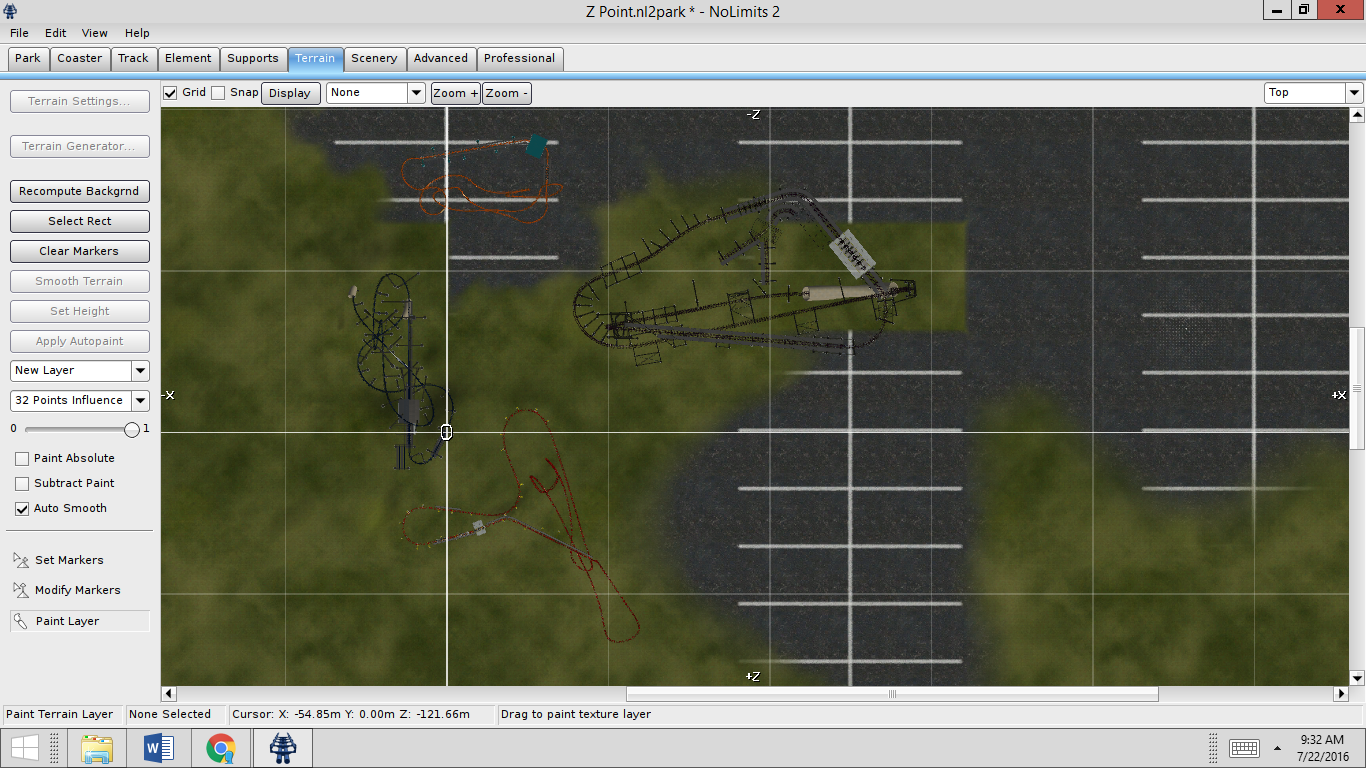The image size is (1366, 768).
Task: Launch Google Chrome from the taskbar
Action: click(221, 748)
